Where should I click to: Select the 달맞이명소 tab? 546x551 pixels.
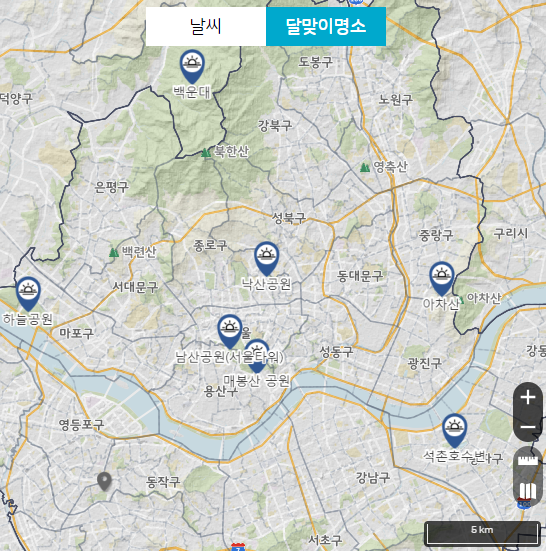[326, 26]
